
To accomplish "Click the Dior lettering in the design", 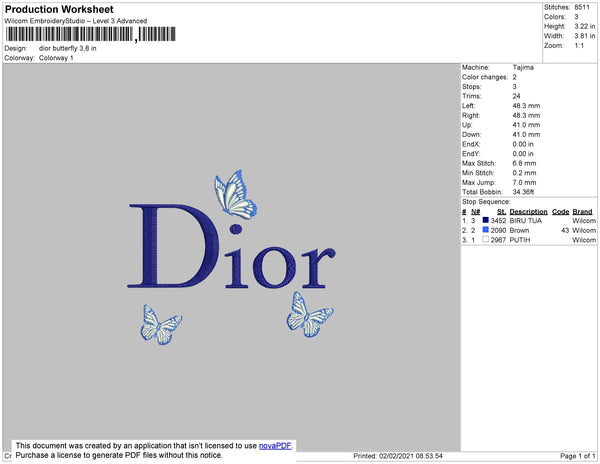I will click(231, 246).
